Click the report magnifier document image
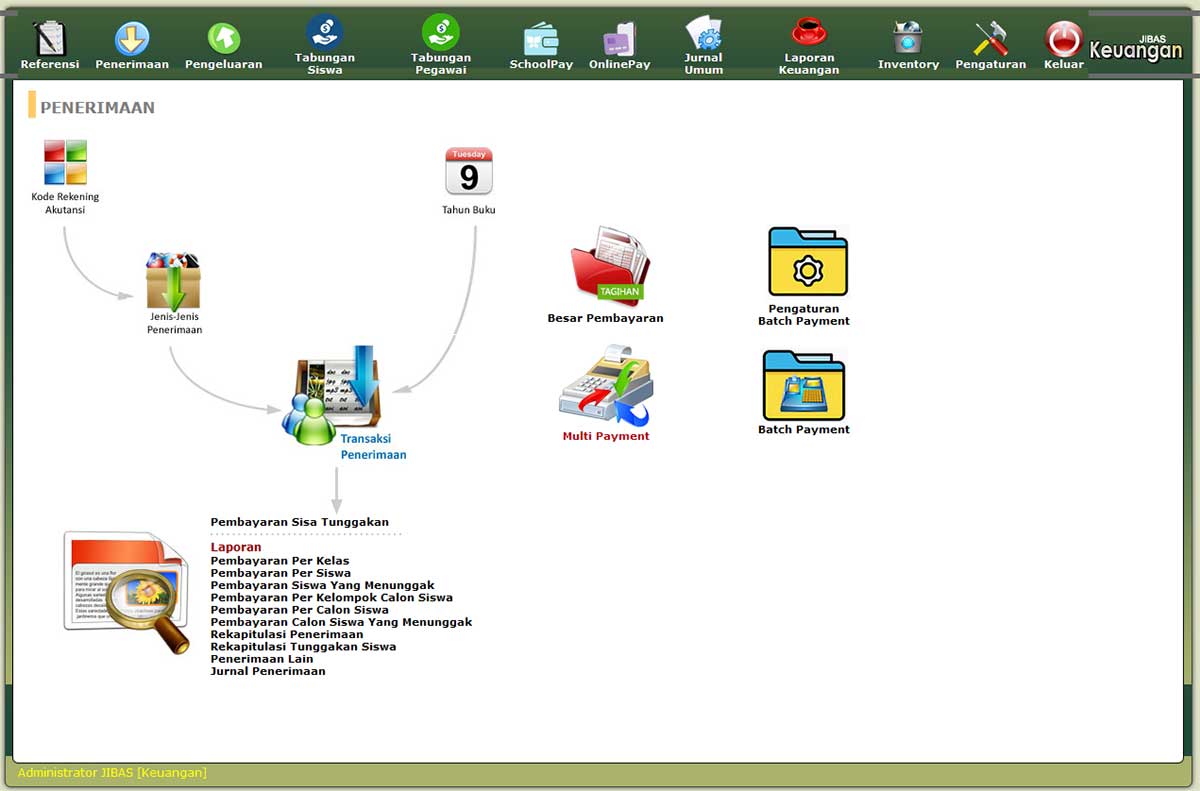The width and height of the screenshot is (1200, 791). pyautogui.click(x=127, y=592)
